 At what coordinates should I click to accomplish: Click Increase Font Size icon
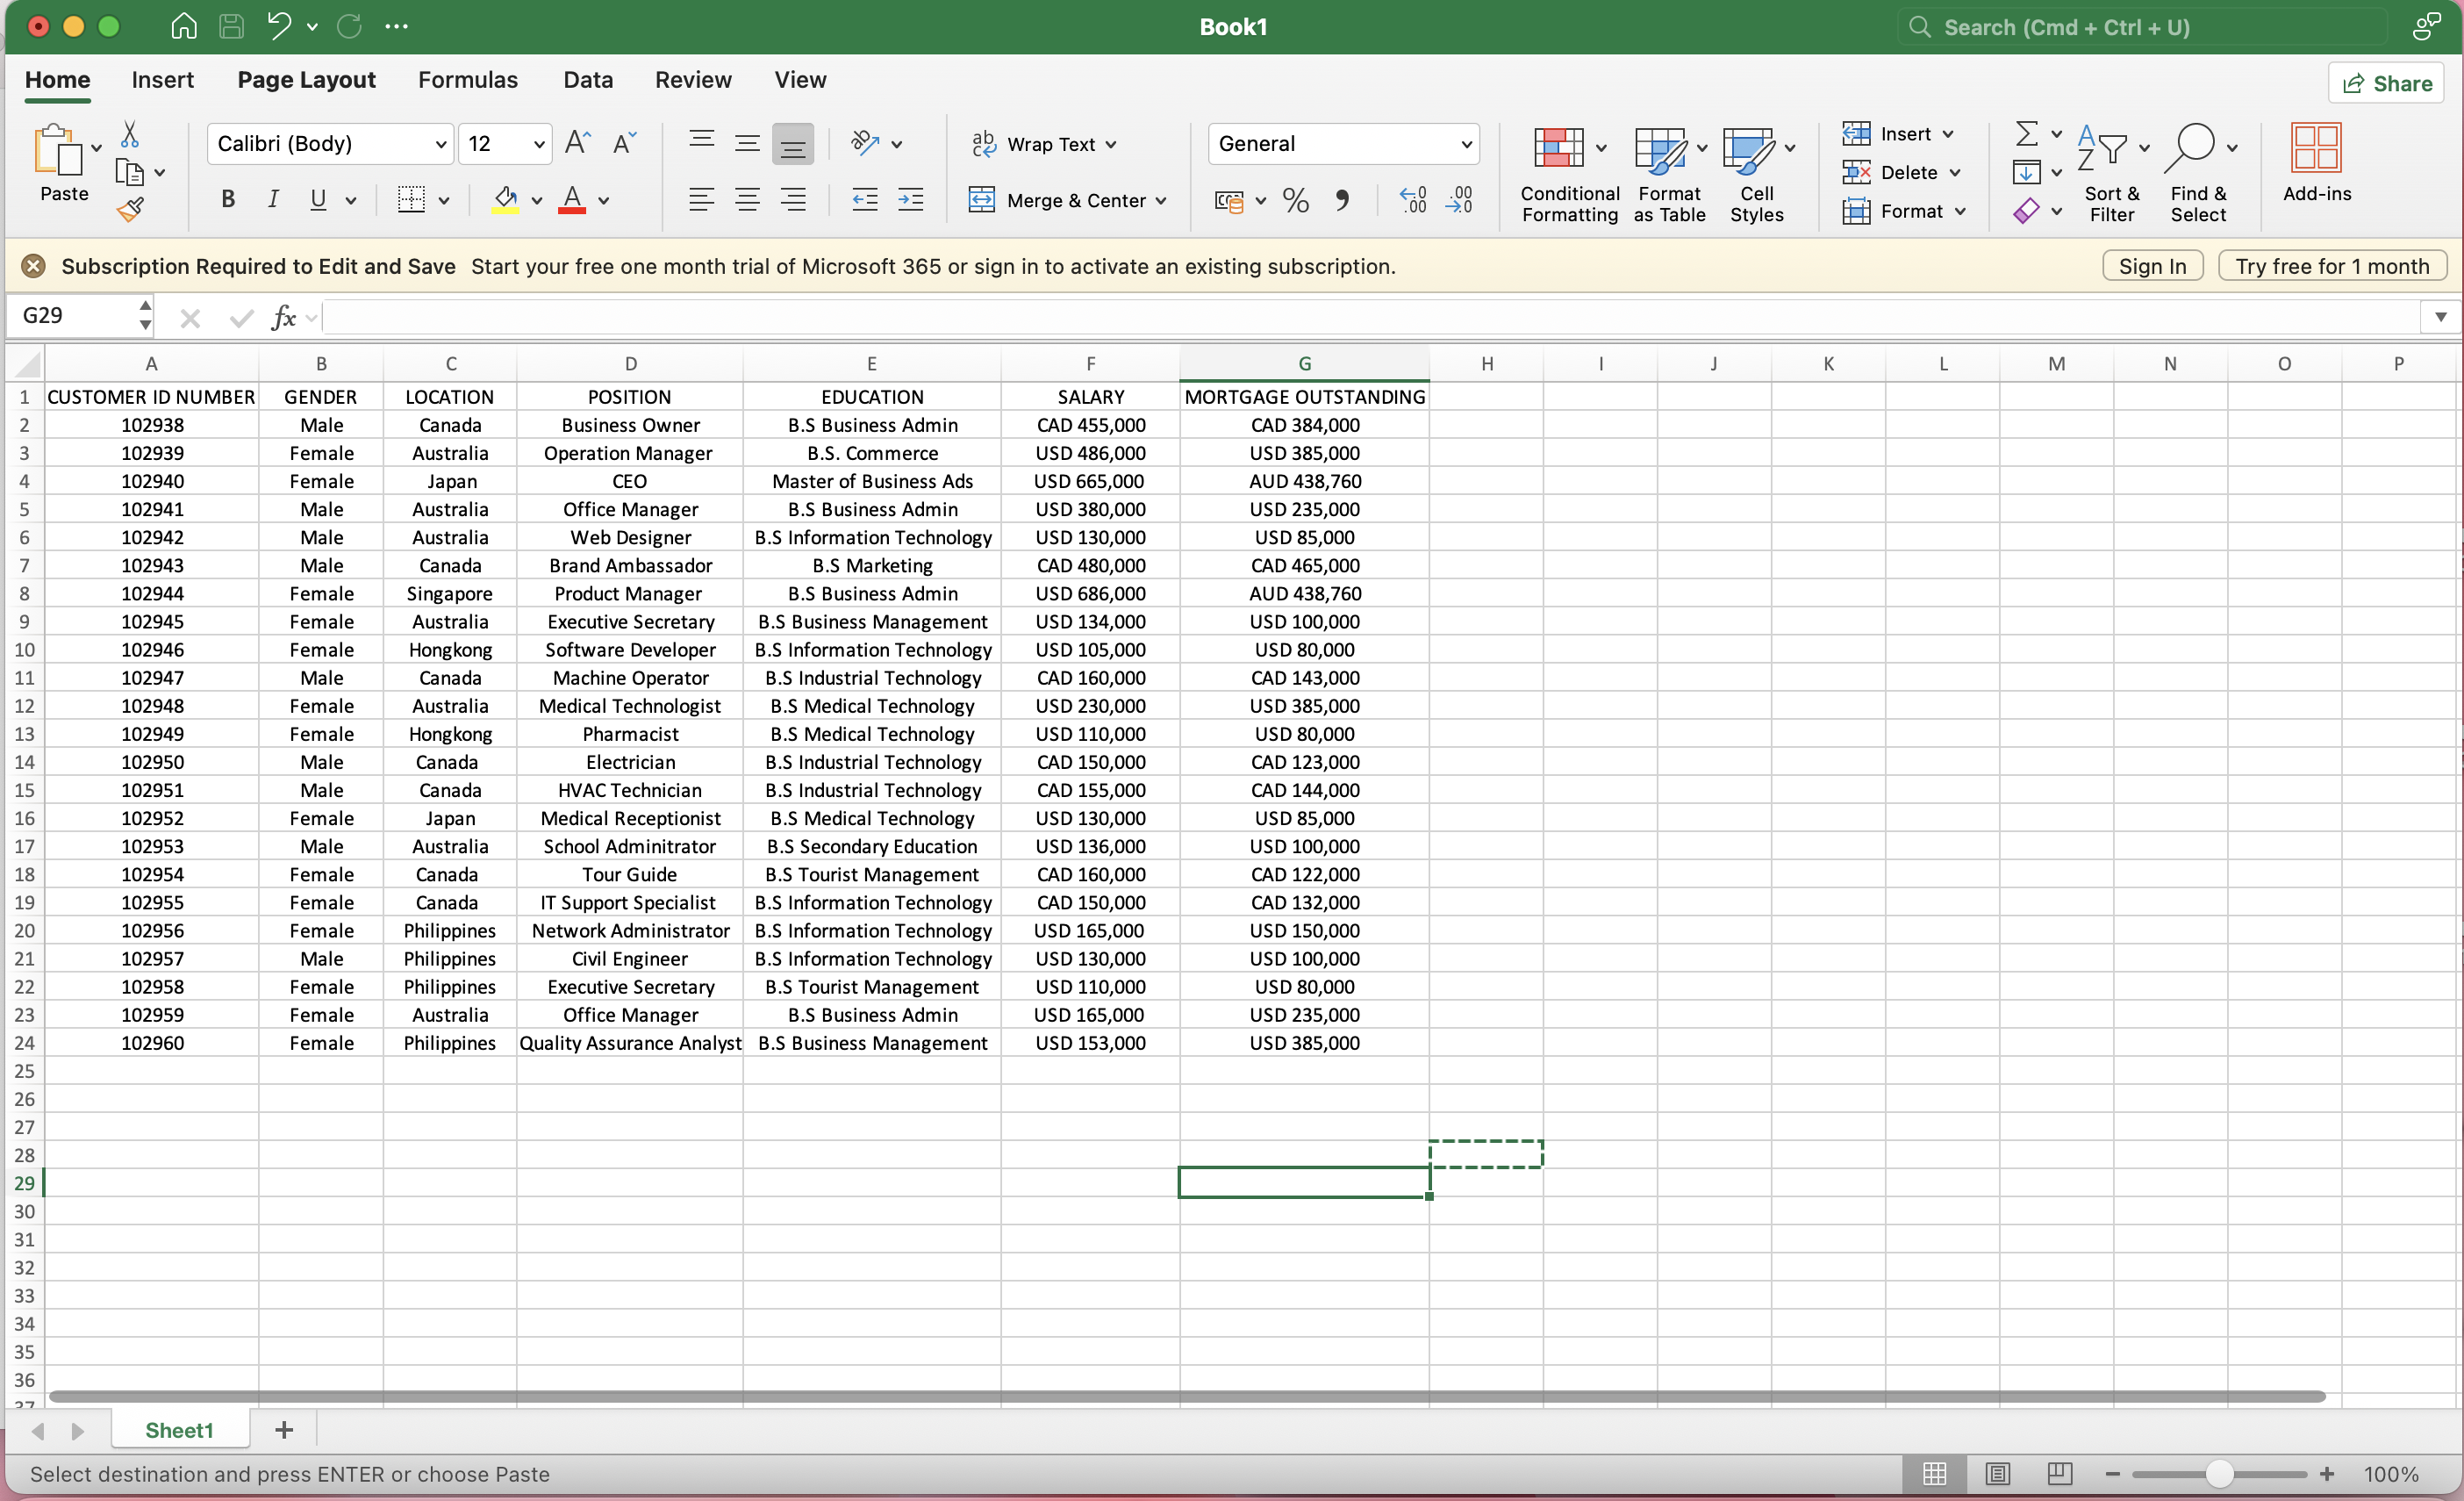point(577,143)
